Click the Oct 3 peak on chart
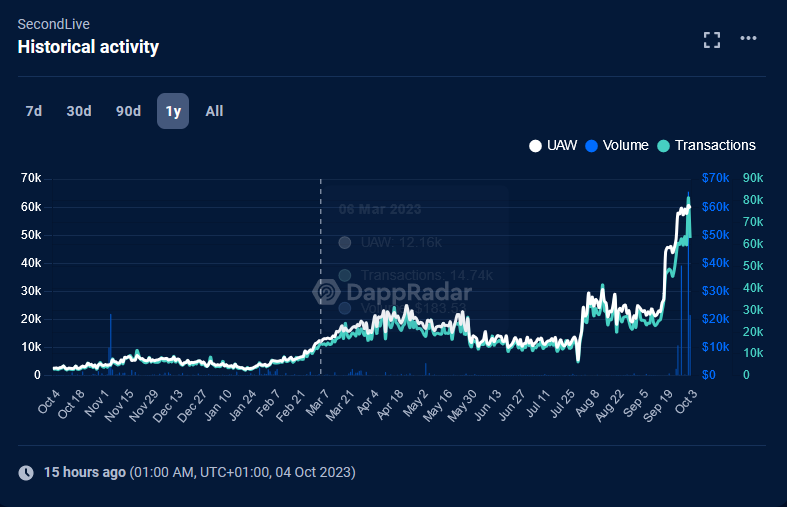Image resolution: width=787 pixels, height=507 pixels. tap(689, 201)
